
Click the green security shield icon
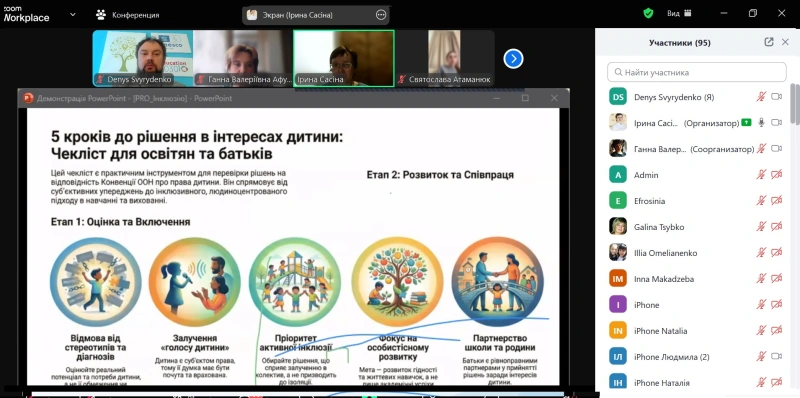(x=648, y=14)
